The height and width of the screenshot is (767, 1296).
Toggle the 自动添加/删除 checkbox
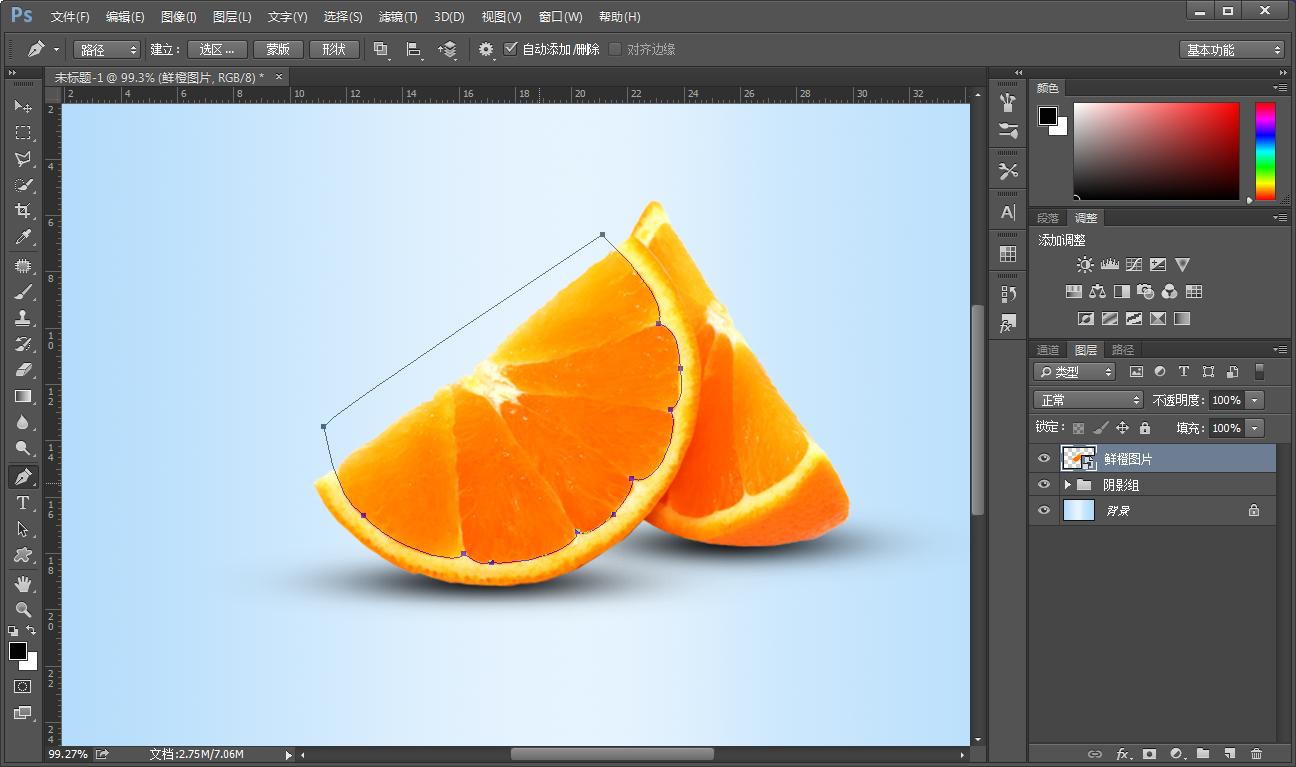(x=511, y=49)
